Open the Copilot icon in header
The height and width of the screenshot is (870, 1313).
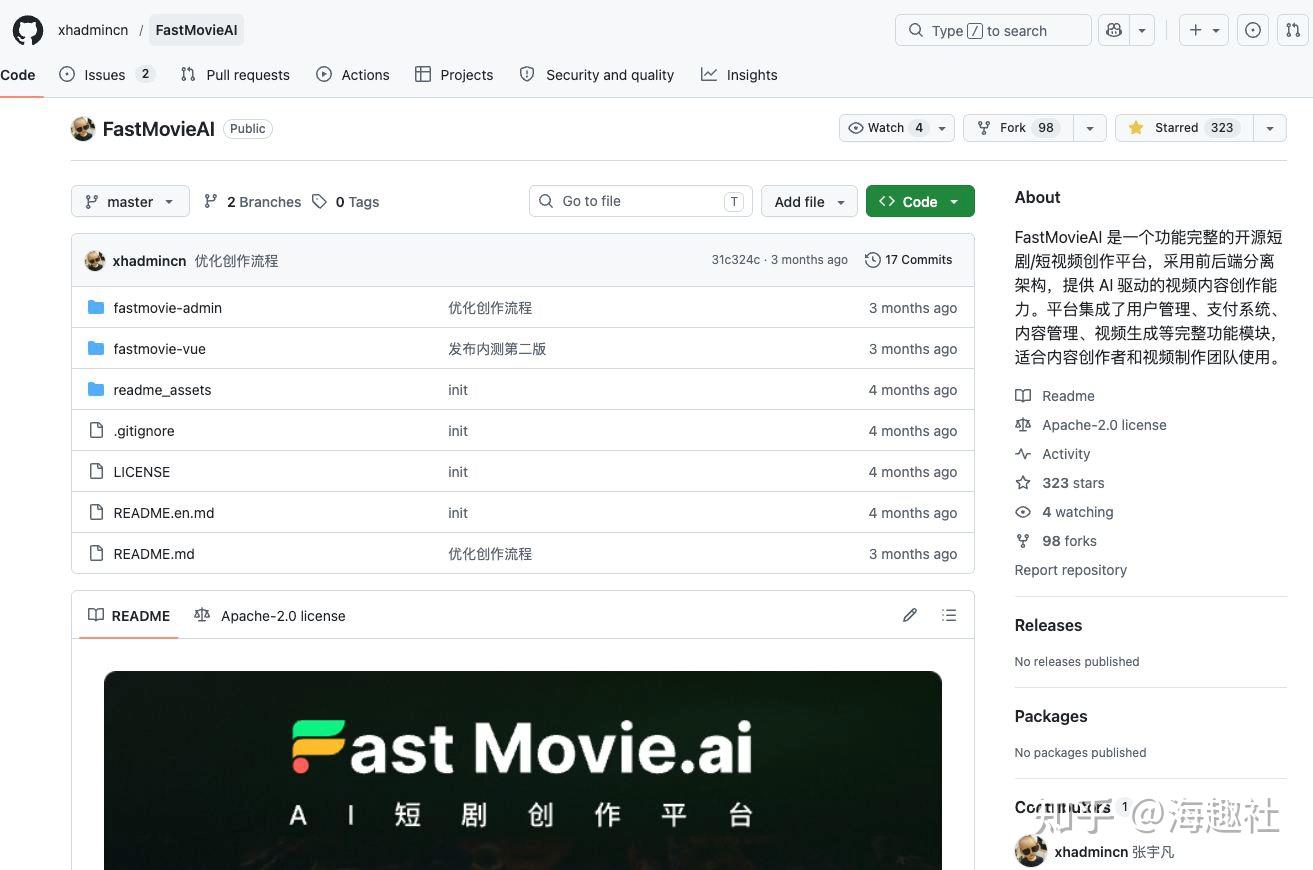[1114, 30]
